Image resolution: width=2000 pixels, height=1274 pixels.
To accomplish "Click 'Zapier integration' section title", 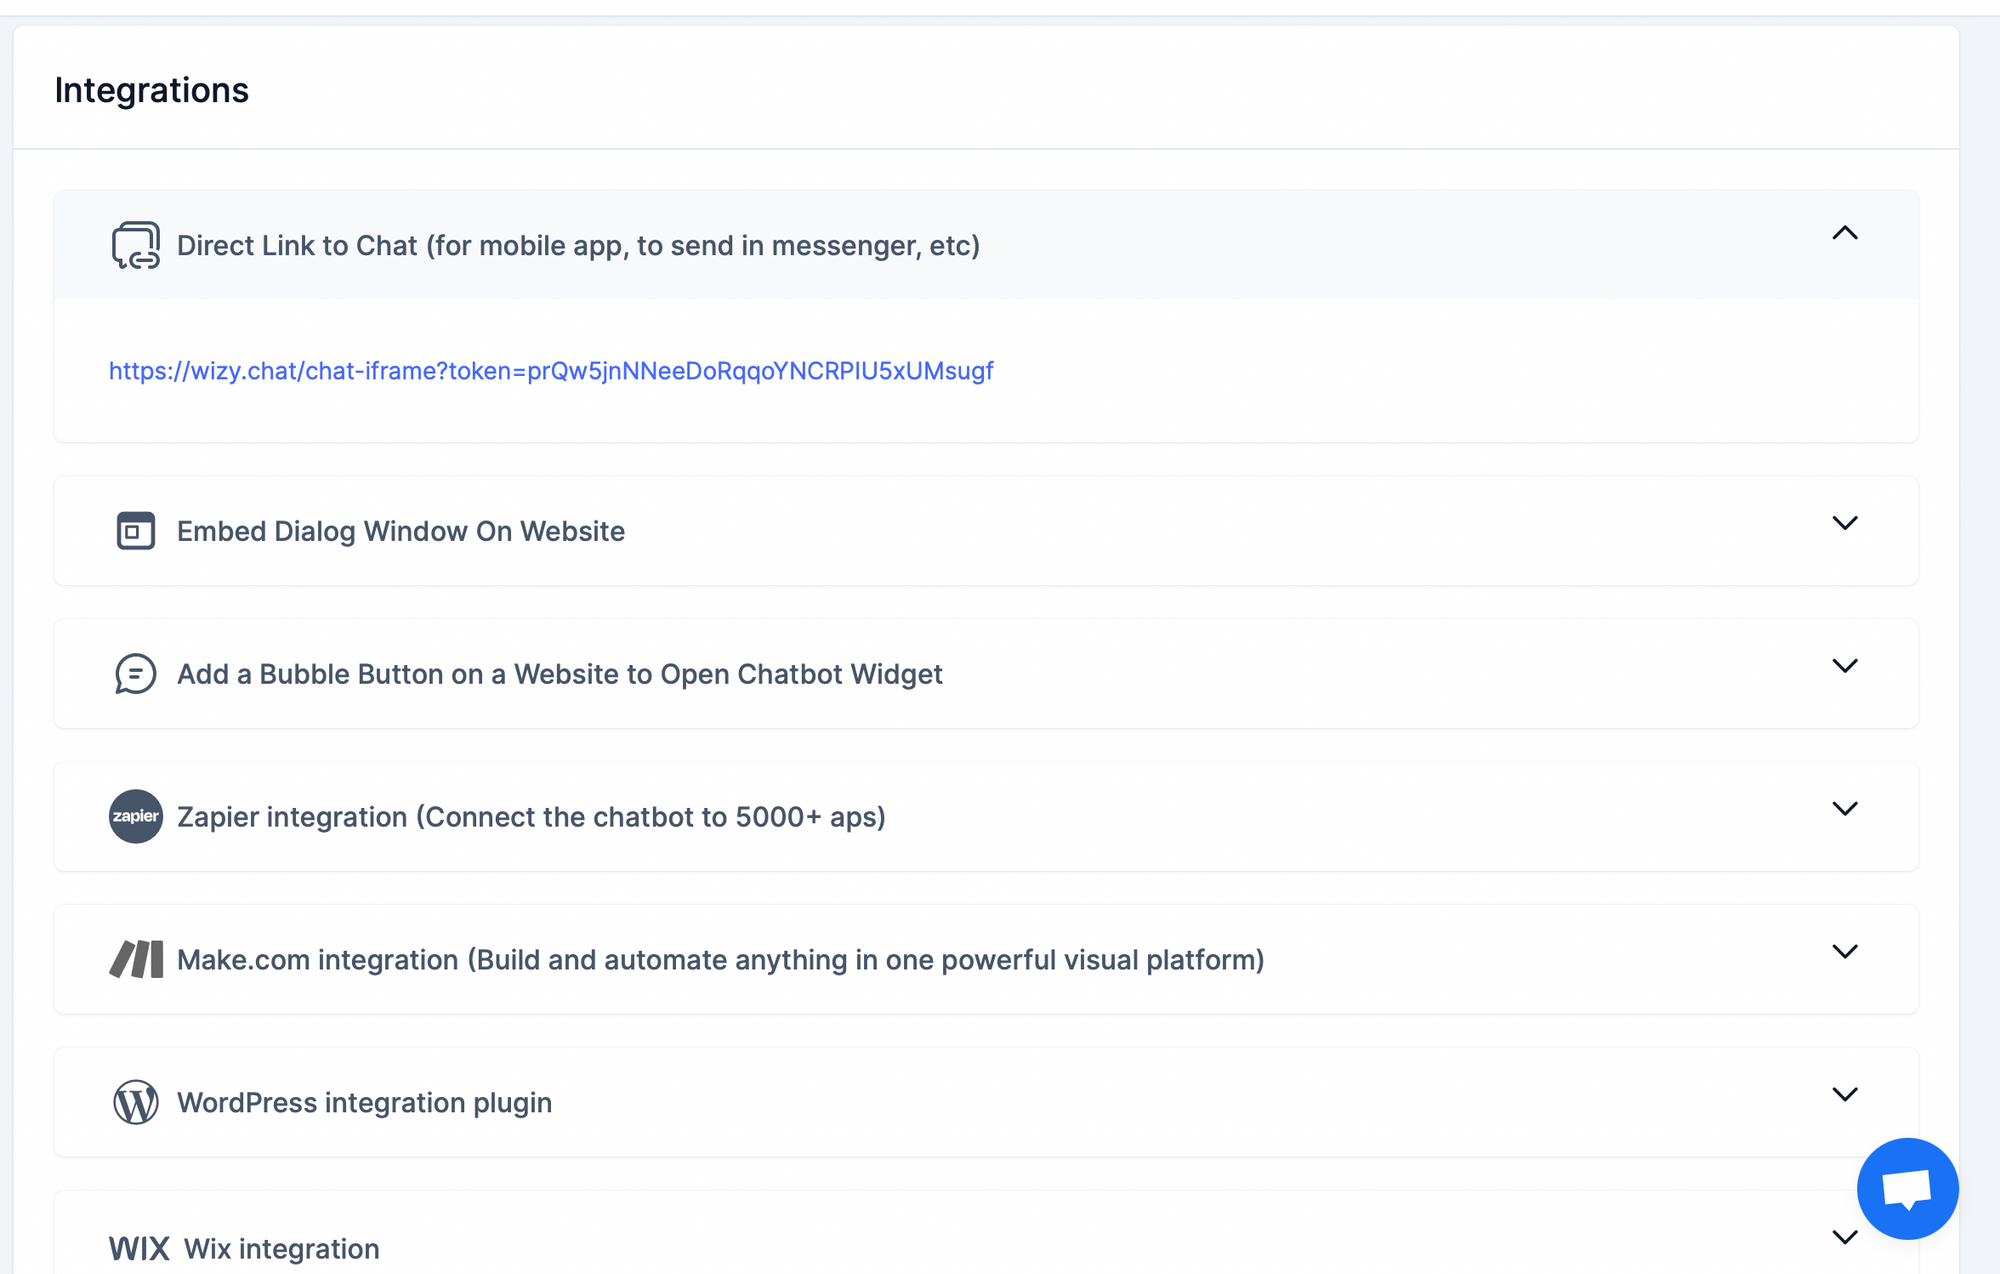I will point(531,817).
